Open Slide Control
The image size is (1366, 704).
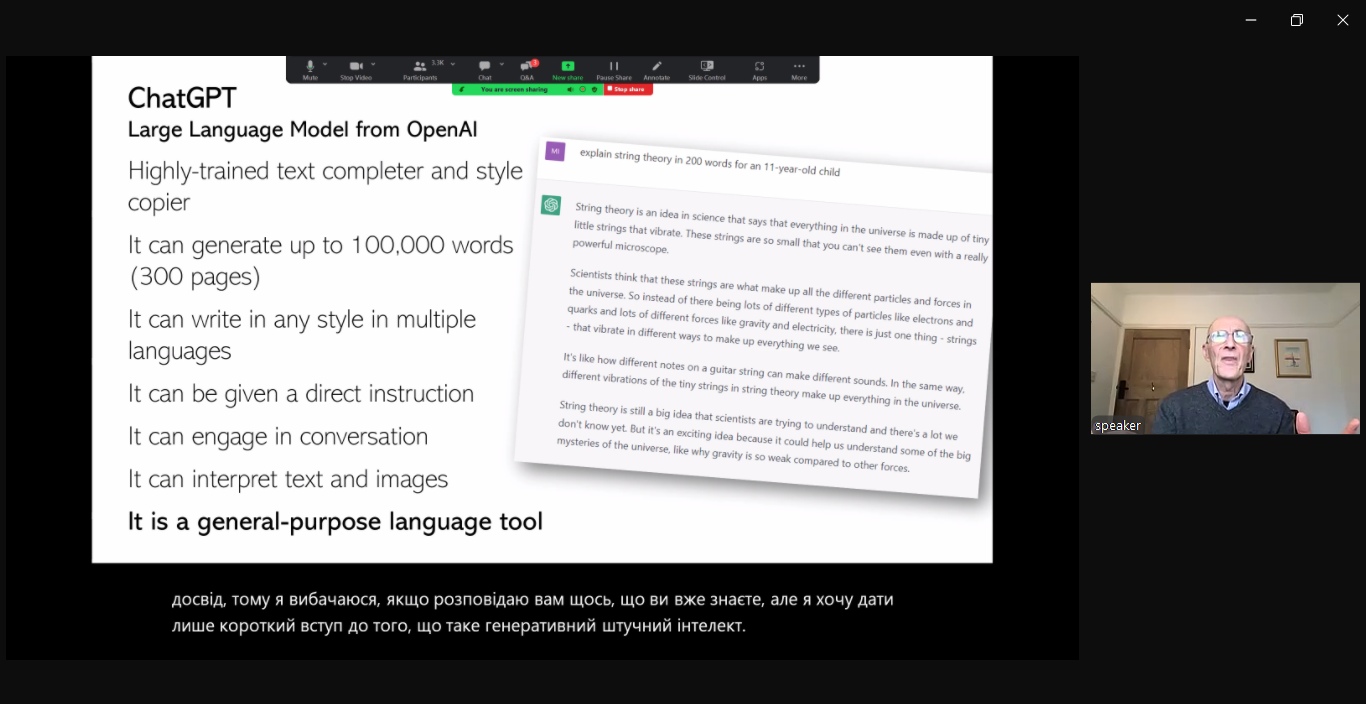tap(707, 67)
